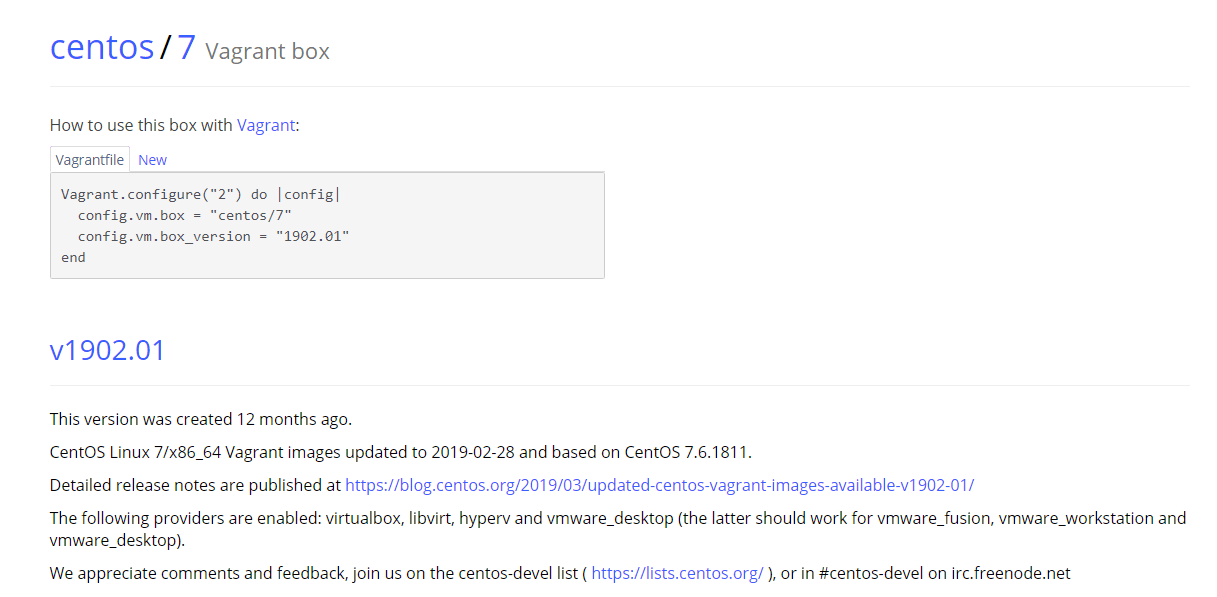Click the config.vm.box_version code line

tap(214, 236)
